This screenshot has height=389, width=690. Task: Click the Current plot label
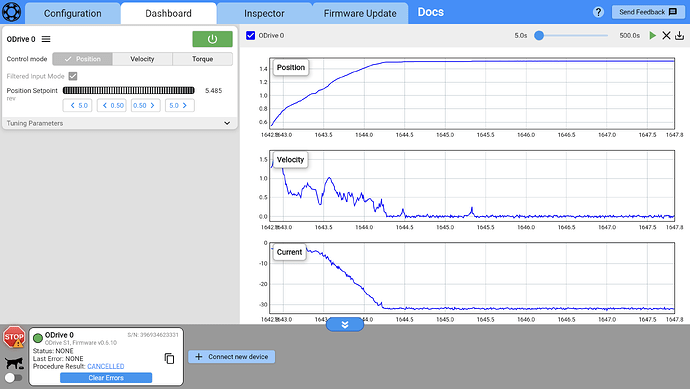click(x=289, y=252)
